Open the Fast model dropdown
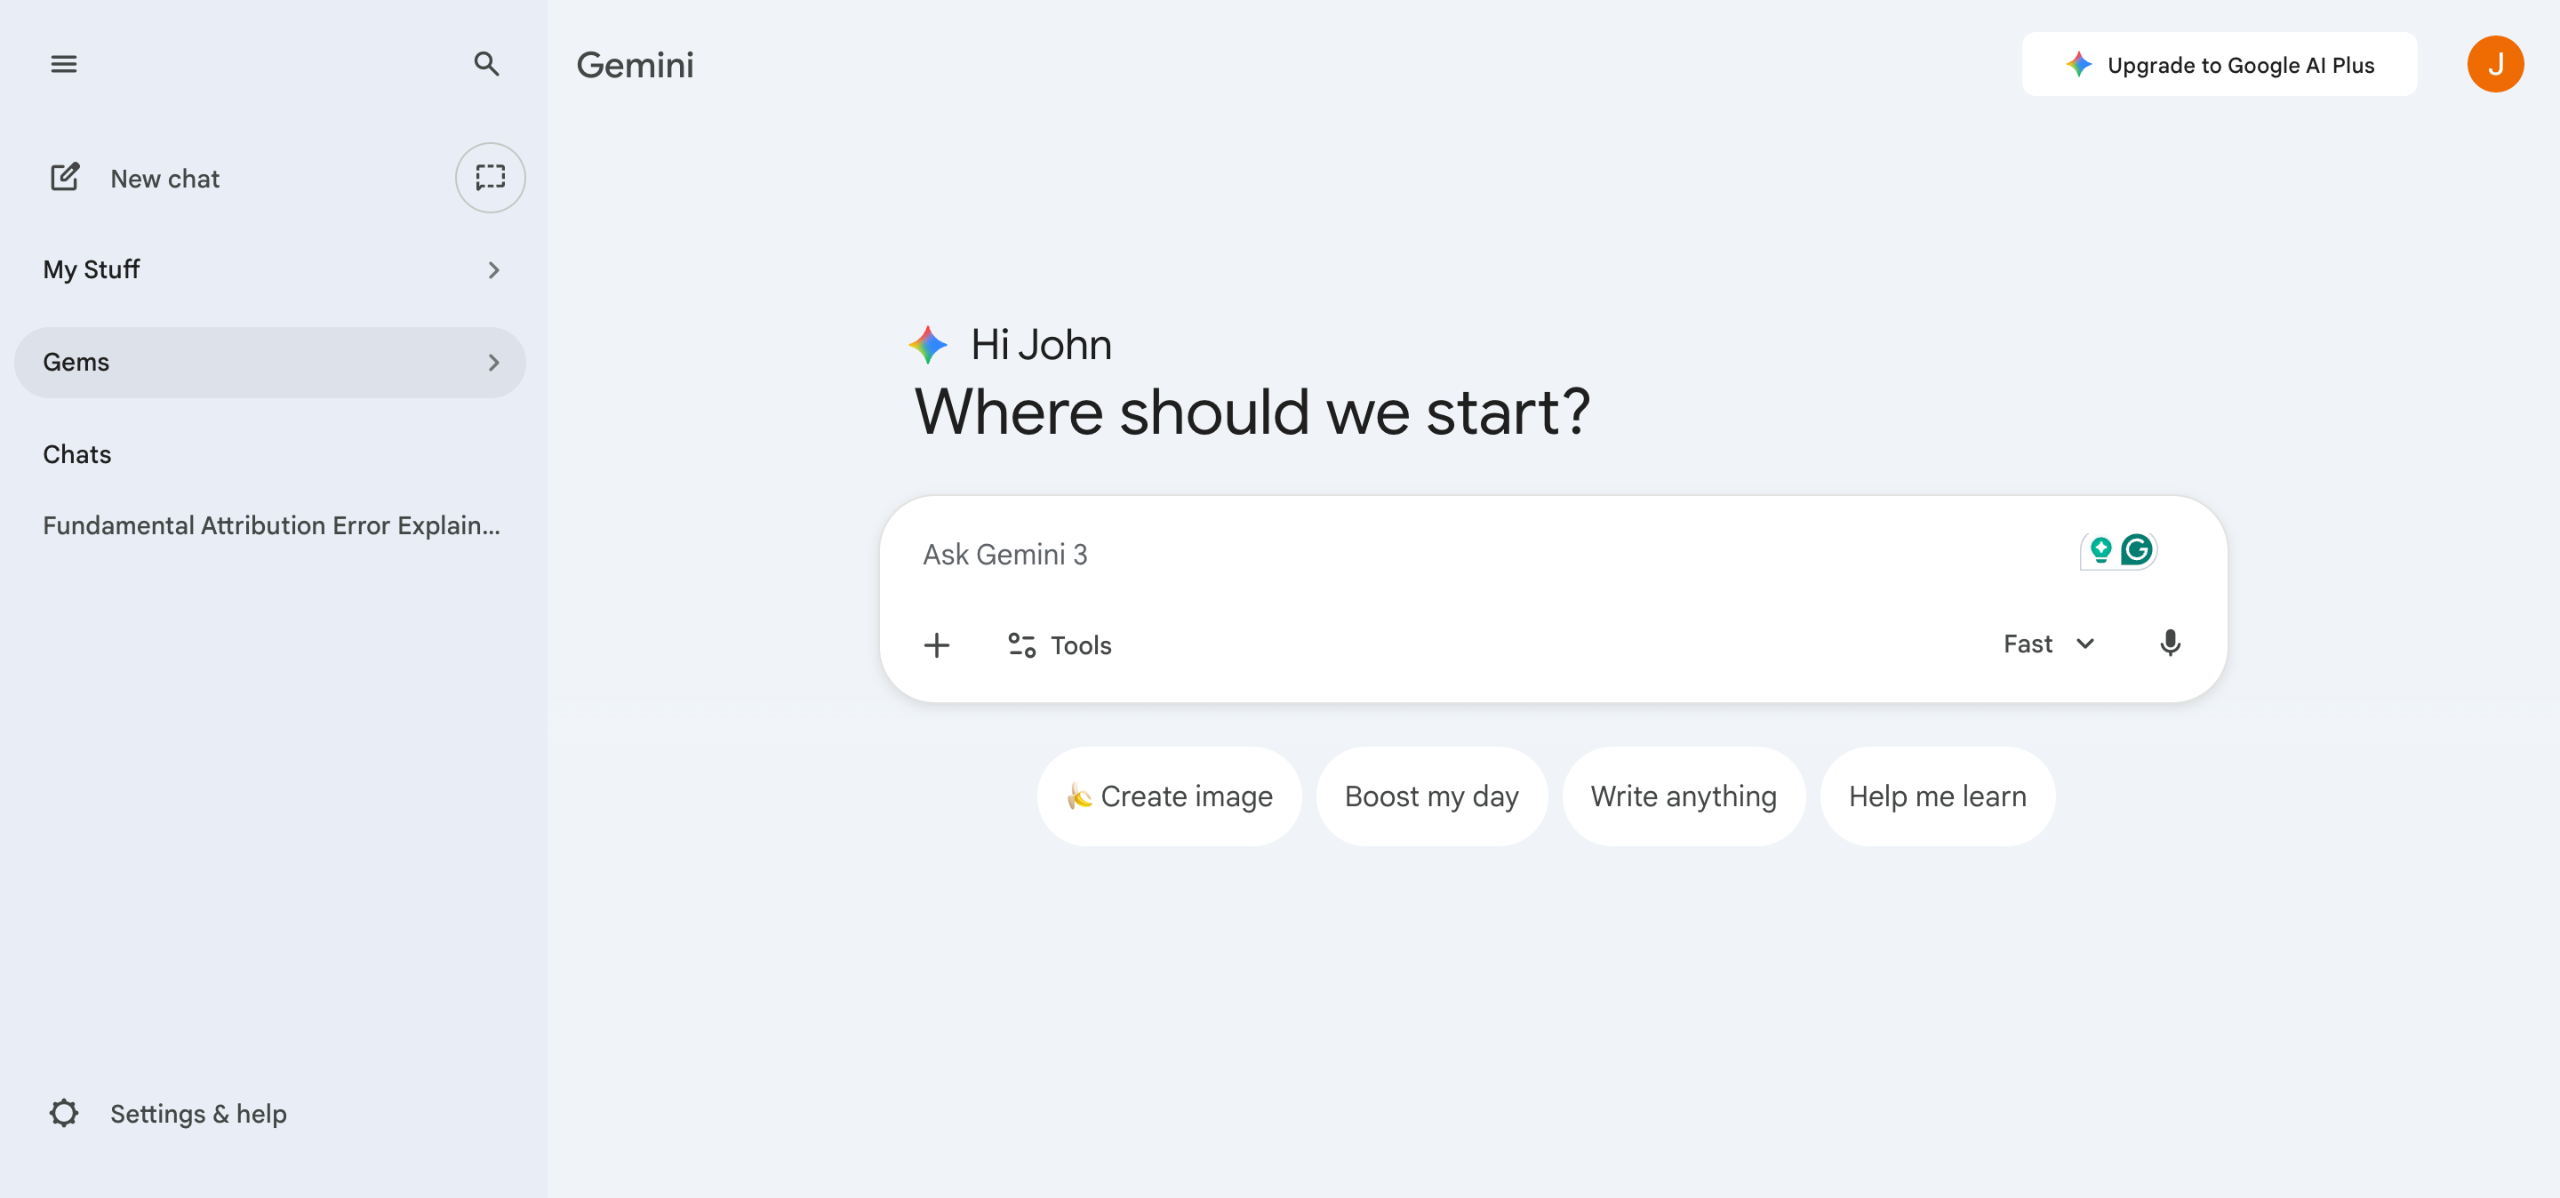Screen dimensions: 2560x1198 tap(2048, 644)
